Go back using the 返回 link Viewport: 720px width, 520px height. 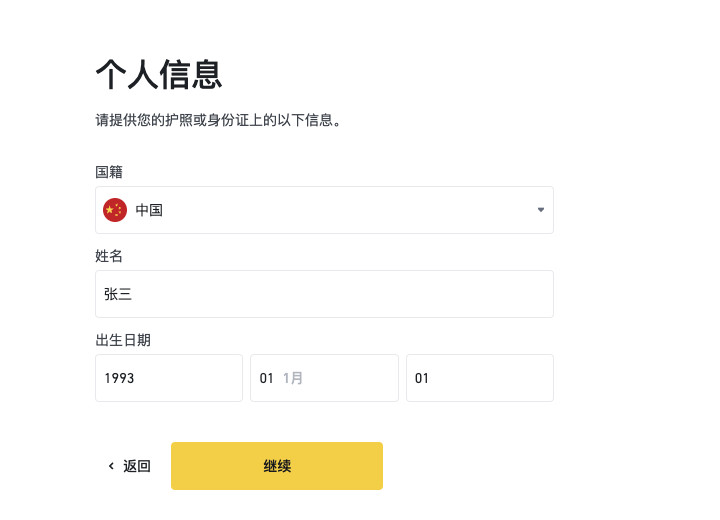click(136, 466)
